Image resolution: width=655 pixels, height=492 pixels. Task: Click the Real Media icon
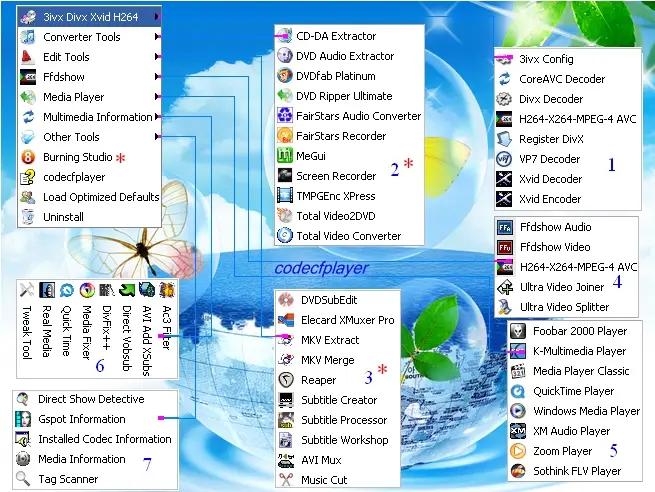(47, 289)
